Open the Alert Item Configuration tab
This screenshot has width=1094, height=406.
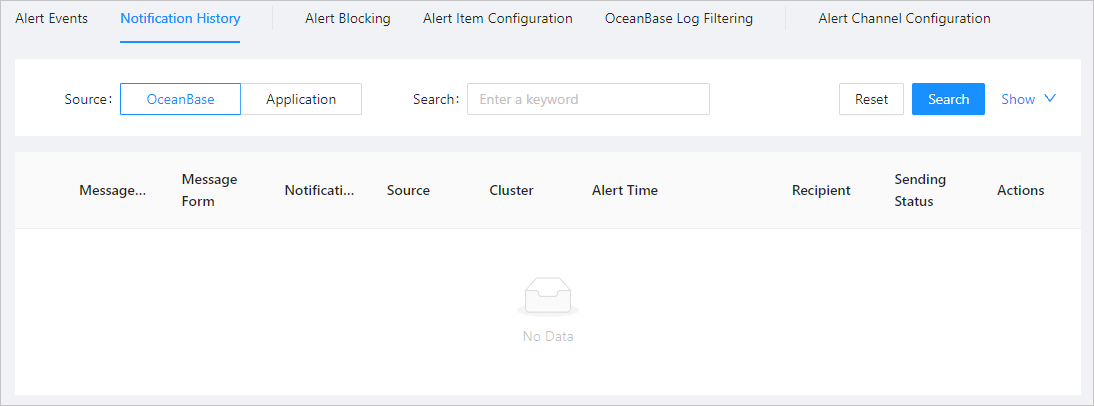[x=498, y=18]
